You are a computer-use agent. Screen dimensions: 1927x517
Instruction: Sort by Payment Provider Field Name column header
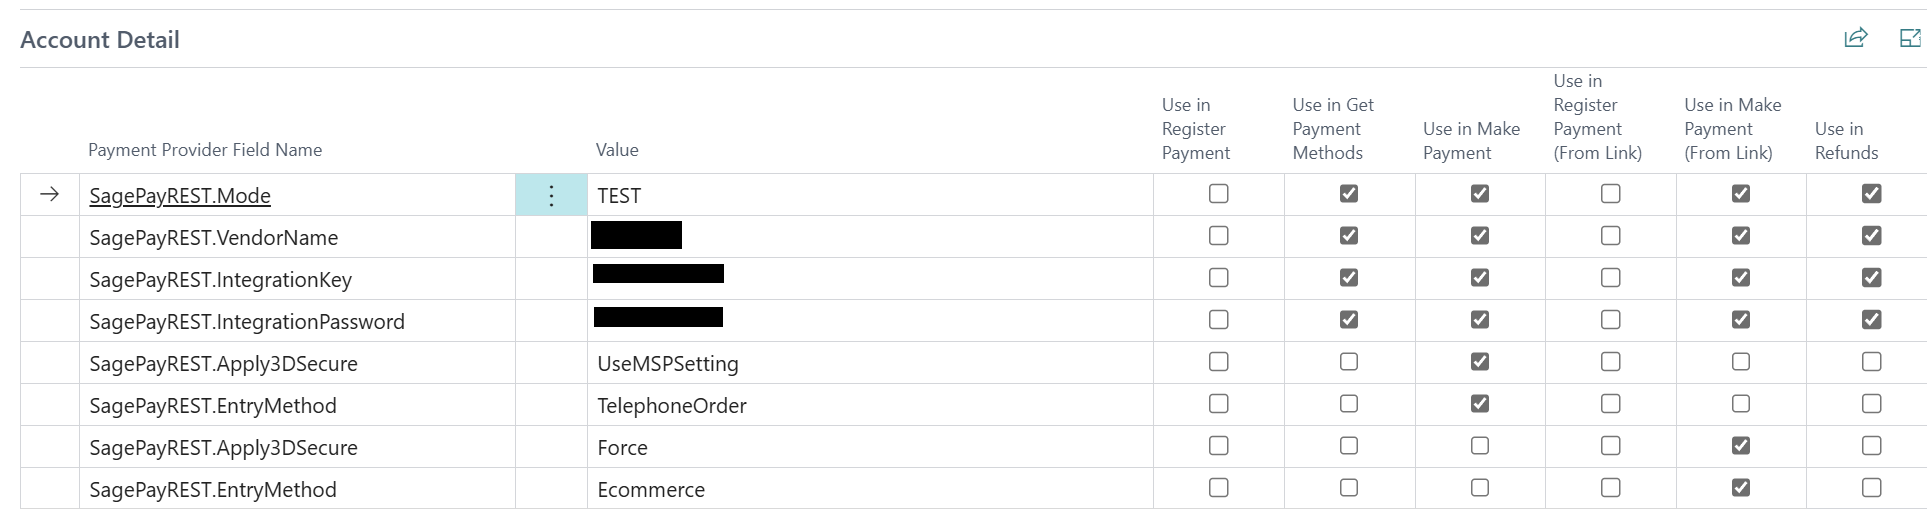tap(205, 150)
